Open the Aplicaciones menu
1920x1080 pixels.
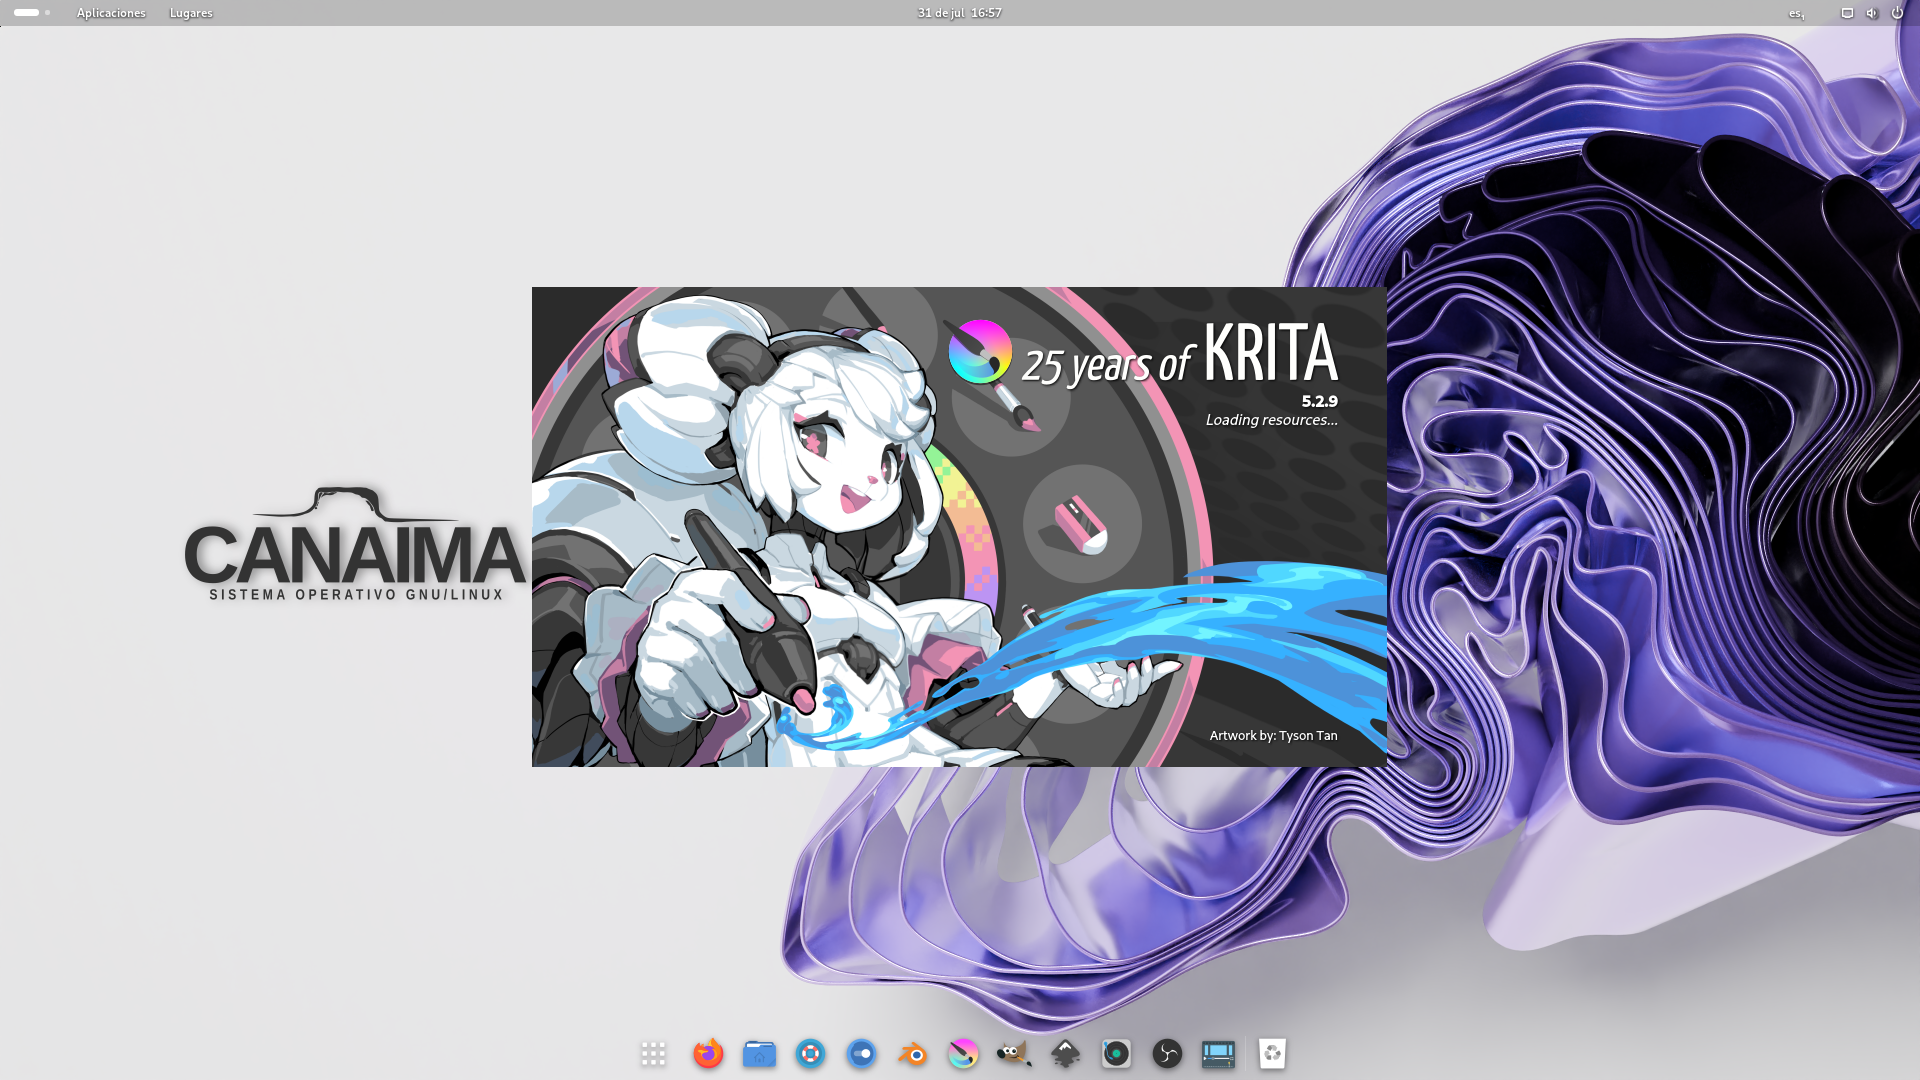coord(111,13)
